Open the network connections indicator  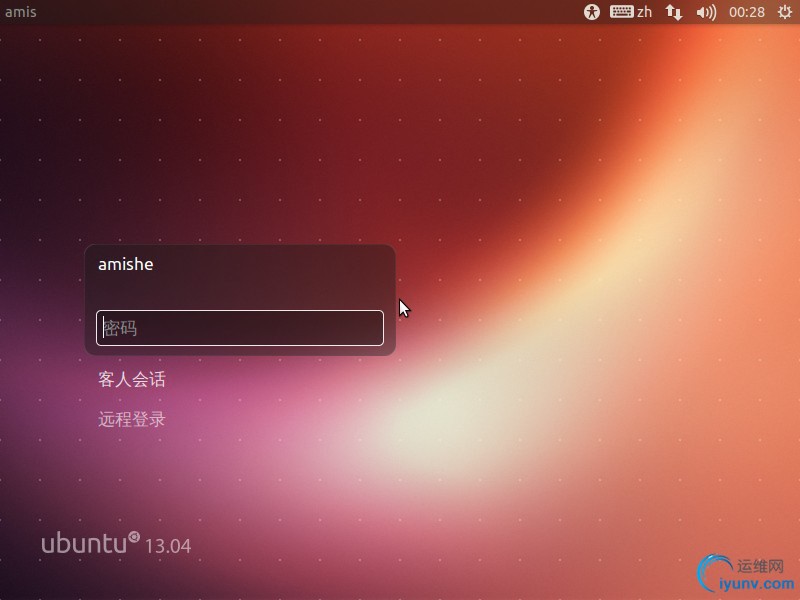point(674,12)
